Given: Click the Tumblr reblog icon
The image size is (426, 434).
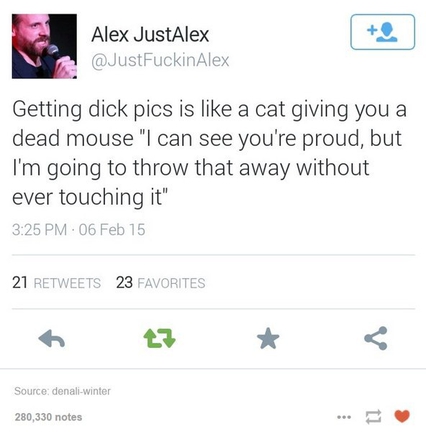Looking at the screenshot, I should click(x=373, y=417).
